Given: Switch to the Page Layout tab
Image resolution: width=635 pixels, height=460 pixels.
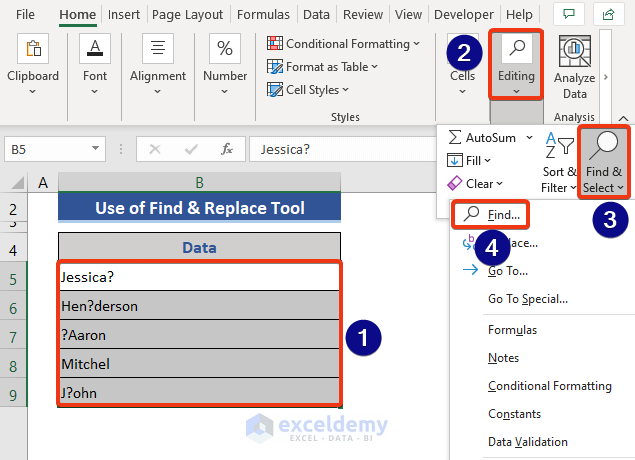Looking at the screenshot, I should (x=187, y=15).
